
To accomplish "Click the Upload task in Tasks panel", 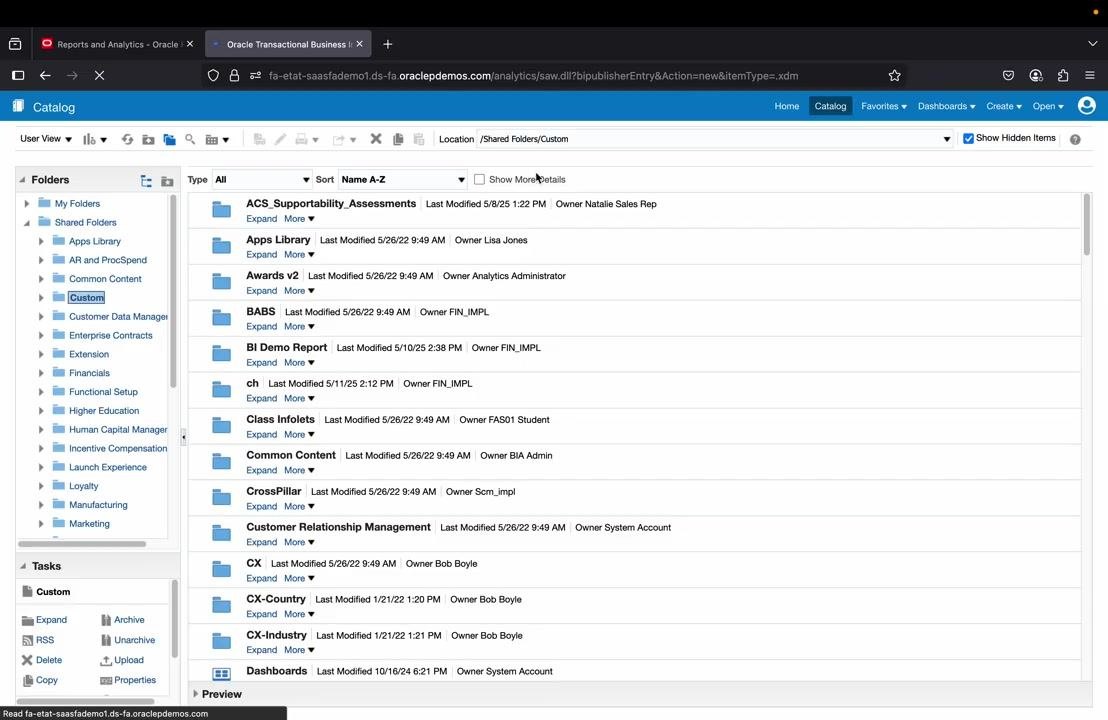I will pos(122,660).
